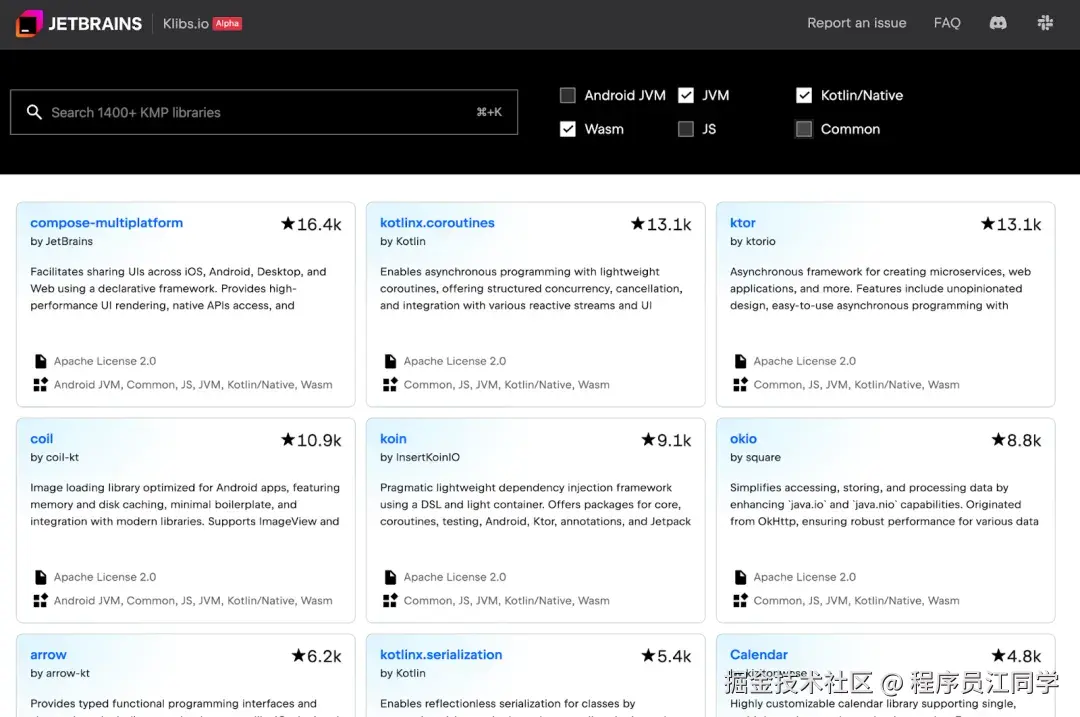1080x717 pixels.
Task: Click star icon on koin card
Action: click(648, 439)
